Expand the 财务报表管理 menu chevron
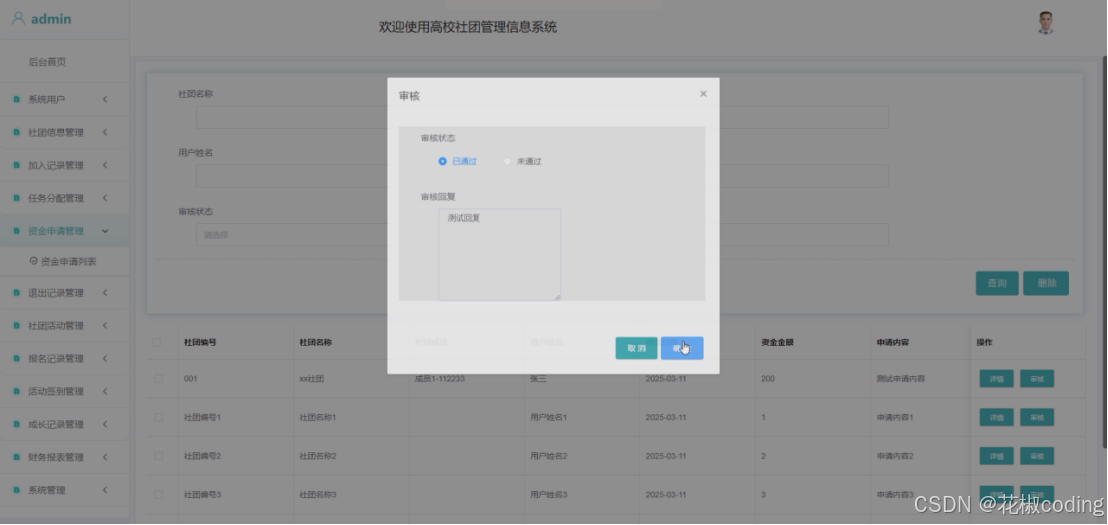The width and height of the screenshot is (1108, 525). 105,457
